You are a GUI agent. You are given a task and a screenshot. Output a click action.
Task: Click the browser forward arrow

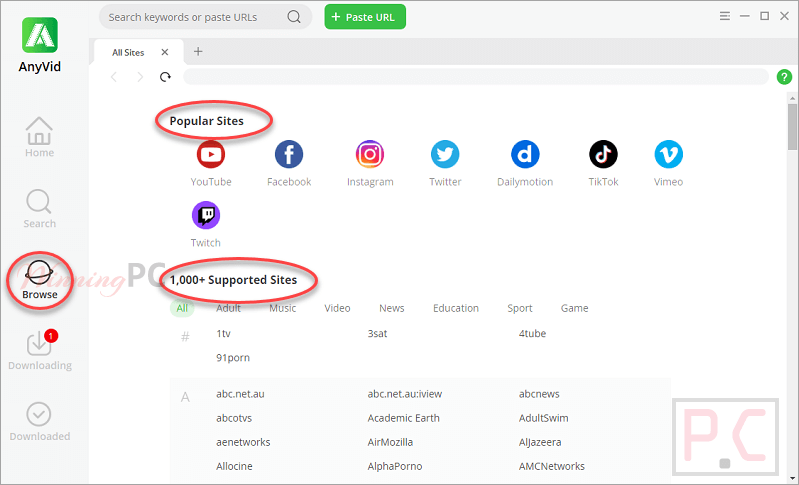(140, 77)
